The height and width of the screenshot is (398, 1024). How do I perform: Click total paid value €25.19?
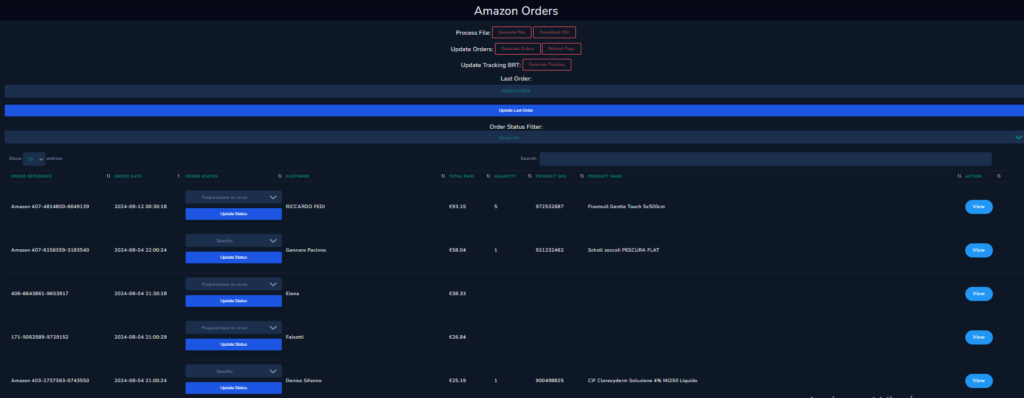tap(458, 380)
